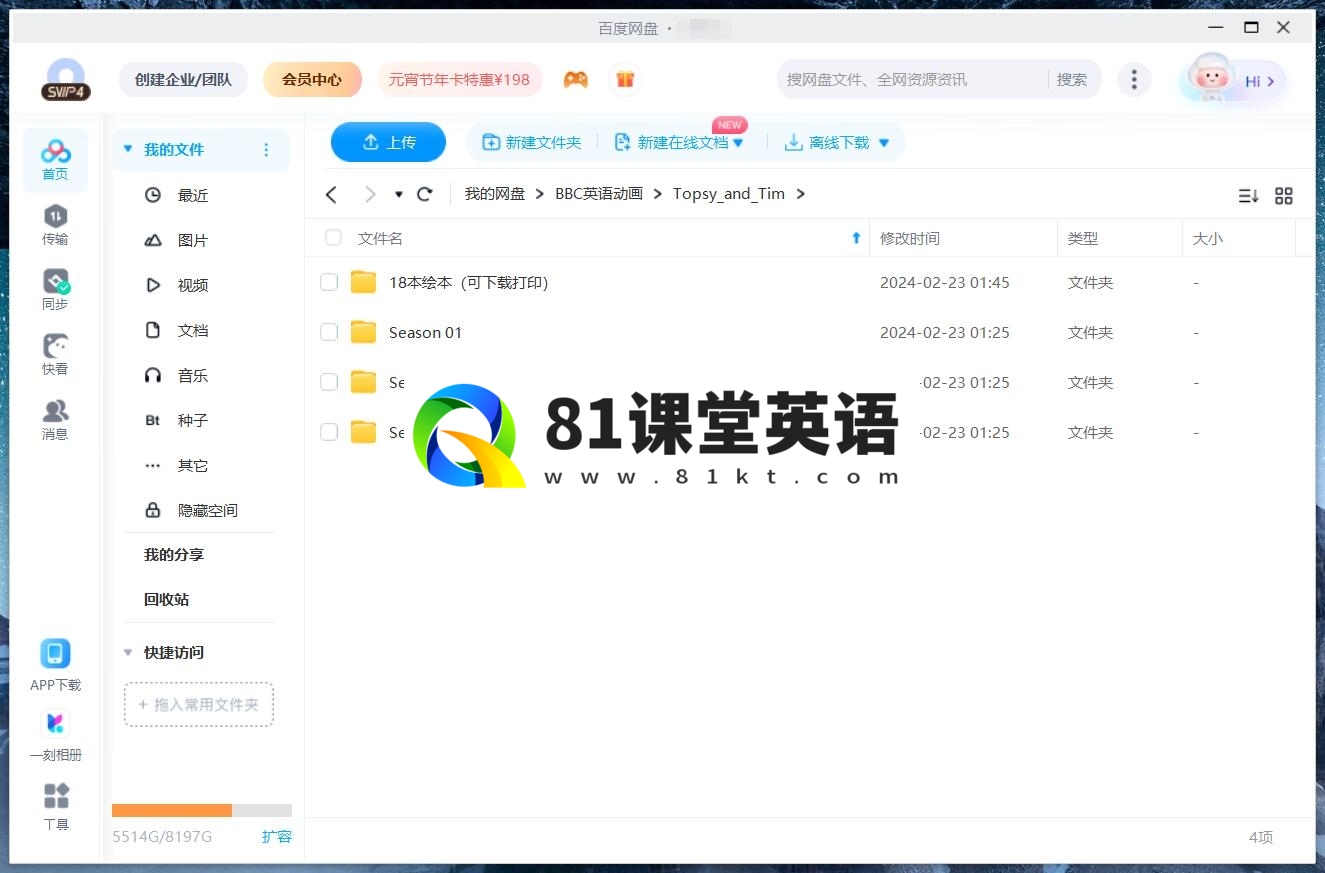Open the sort order icon
Image resolution: width=1325 pixels, height=873 pixels.
coord(1248,196)
